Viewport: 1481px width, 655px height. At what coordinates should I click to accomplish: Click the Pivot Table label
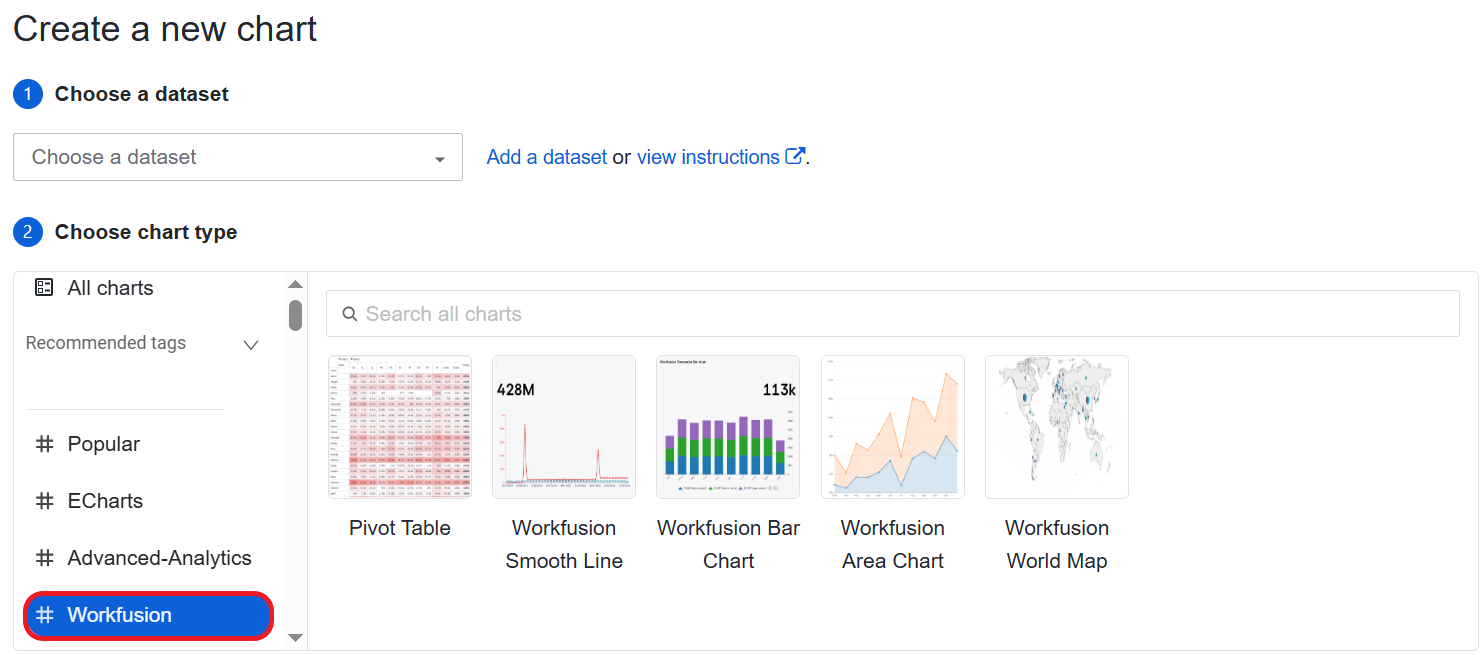pos(400,528)
